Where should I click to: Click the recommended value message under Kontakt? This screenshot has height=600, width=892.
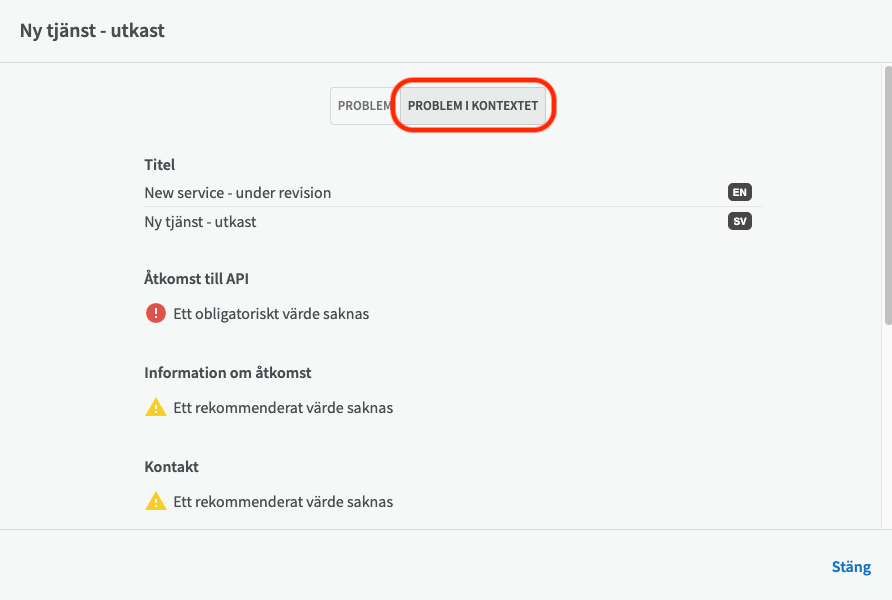[x=283, y=502]
